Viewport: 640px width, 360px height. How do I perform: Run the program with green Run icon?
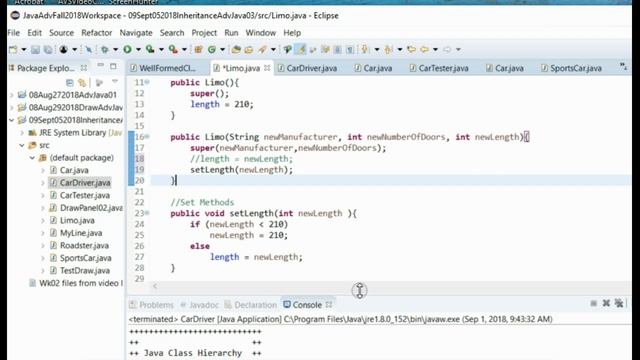(127, 49)
